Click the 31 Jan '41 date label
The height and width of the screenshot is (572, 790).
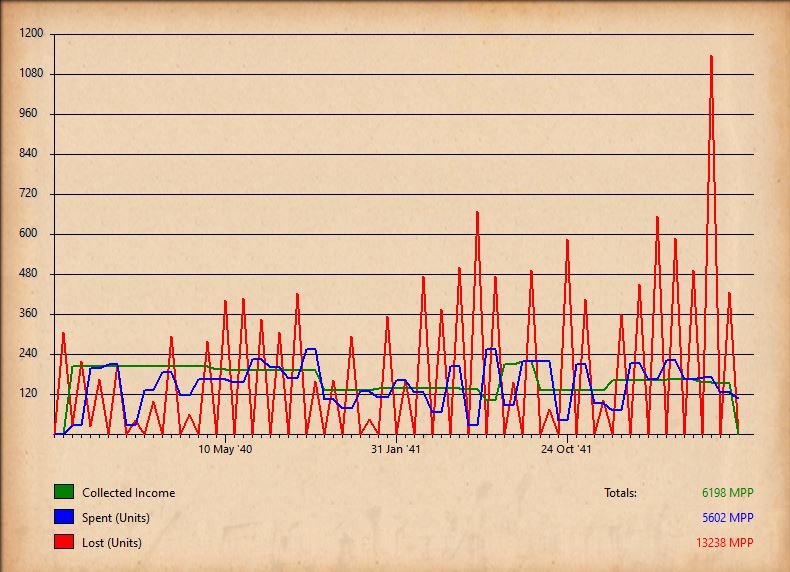tap(396, 449)
